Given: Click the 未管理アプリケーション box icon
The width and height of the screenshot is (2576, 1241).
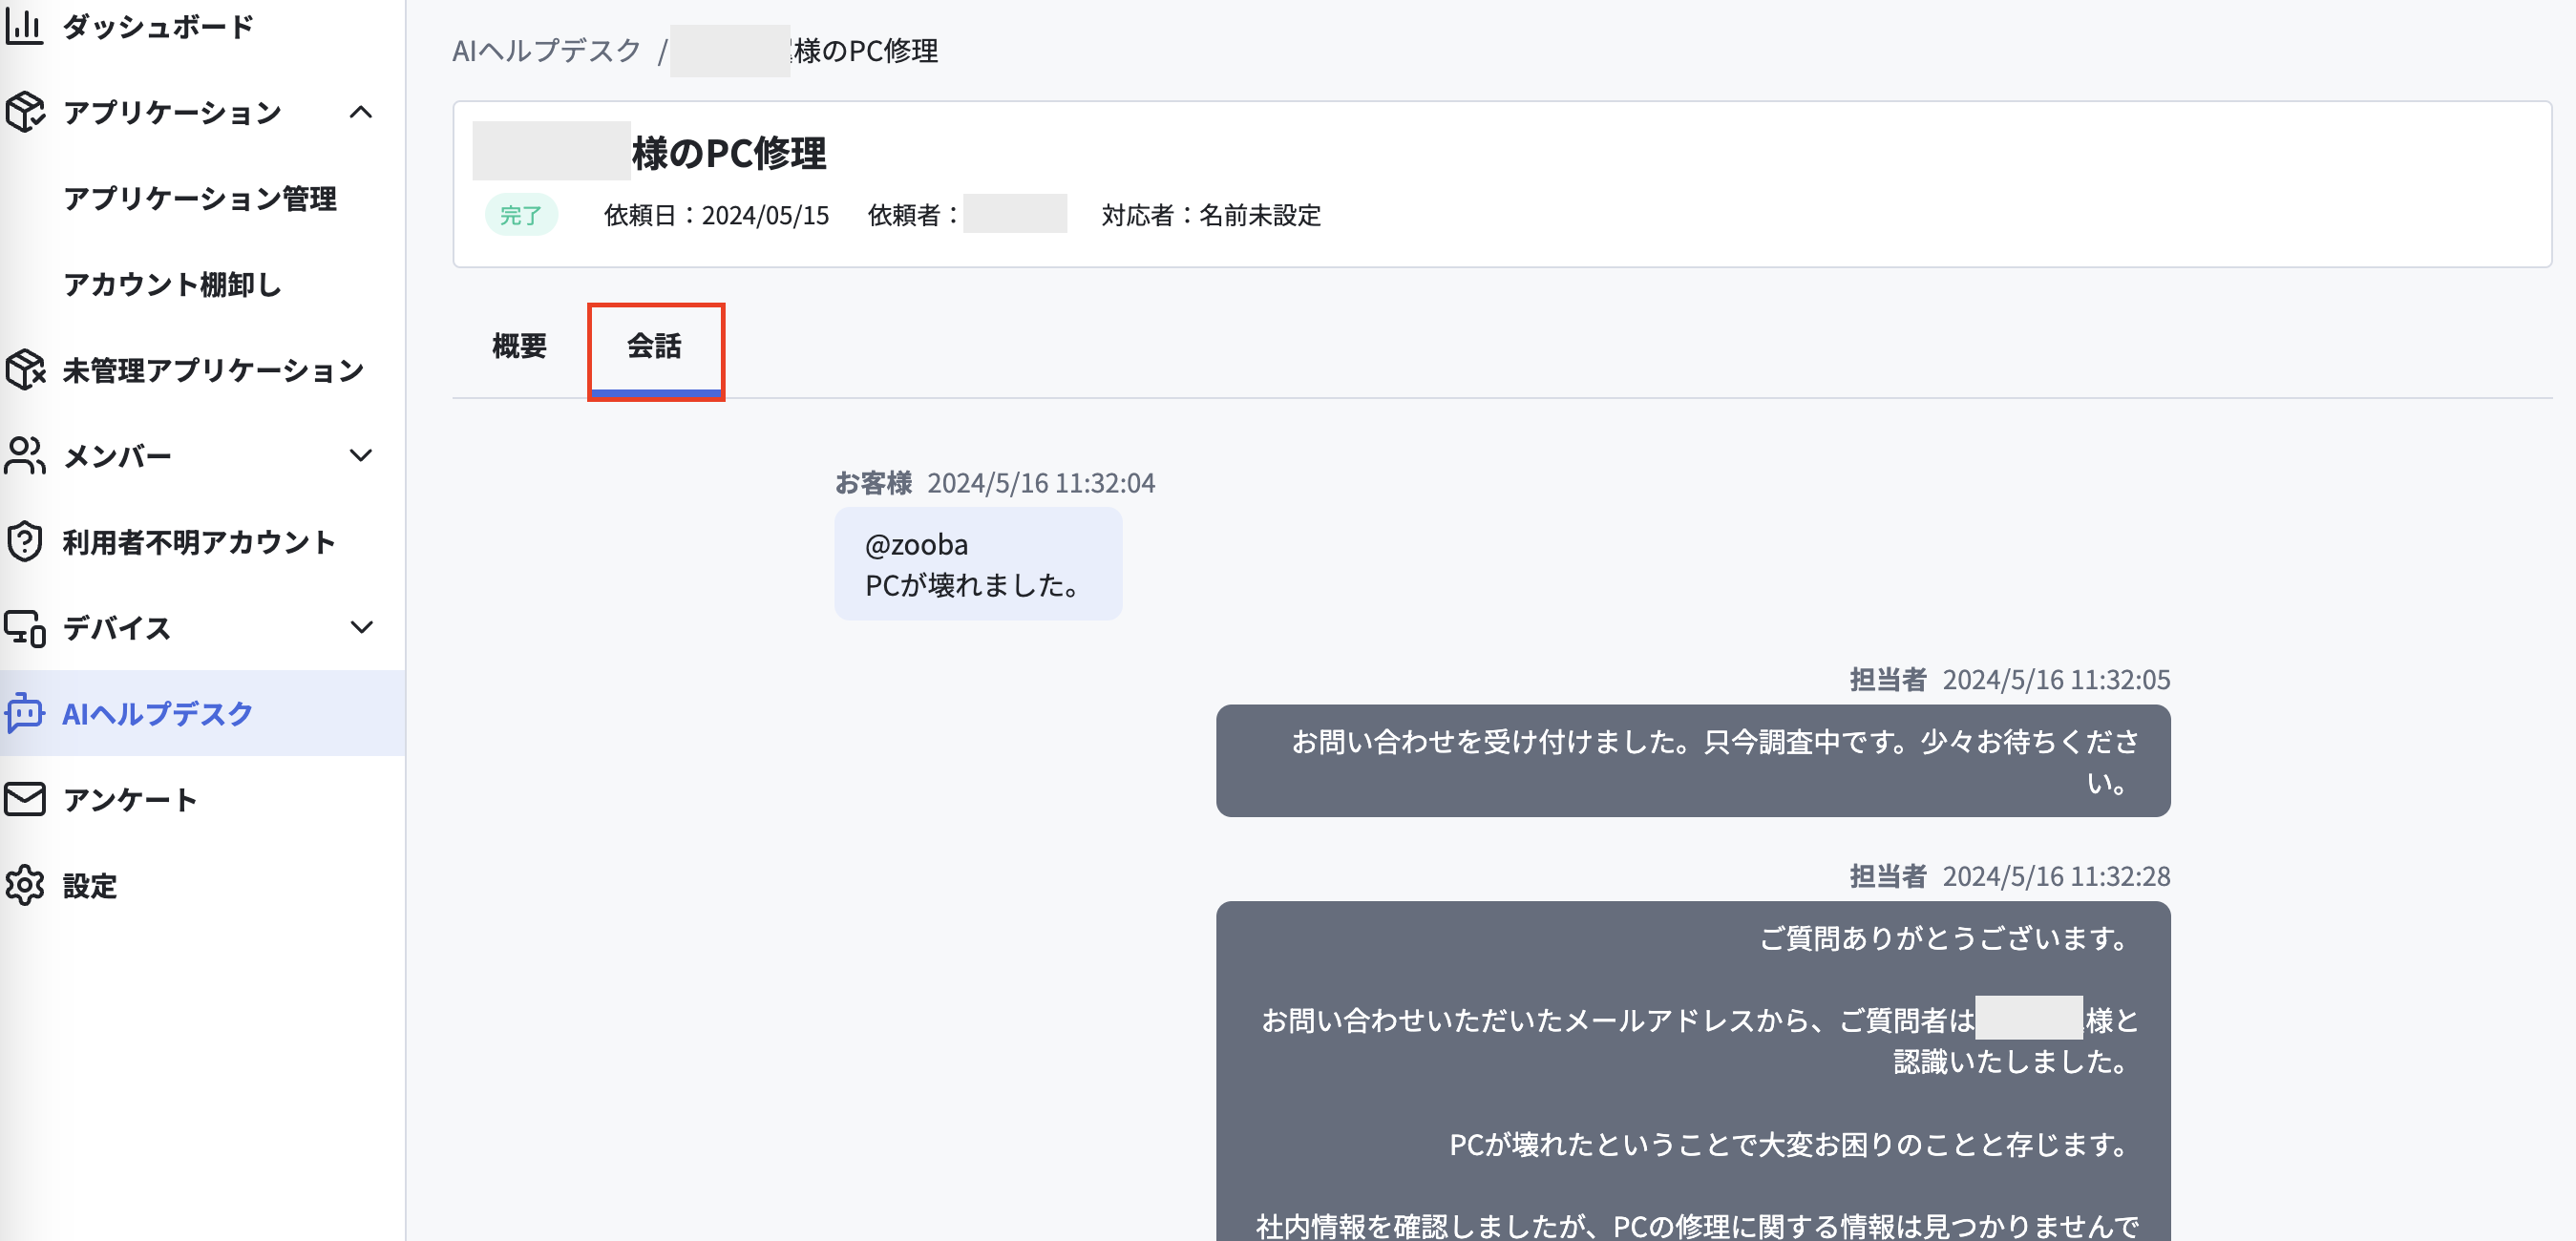Looking at the screenshot, I should point(24,370).
